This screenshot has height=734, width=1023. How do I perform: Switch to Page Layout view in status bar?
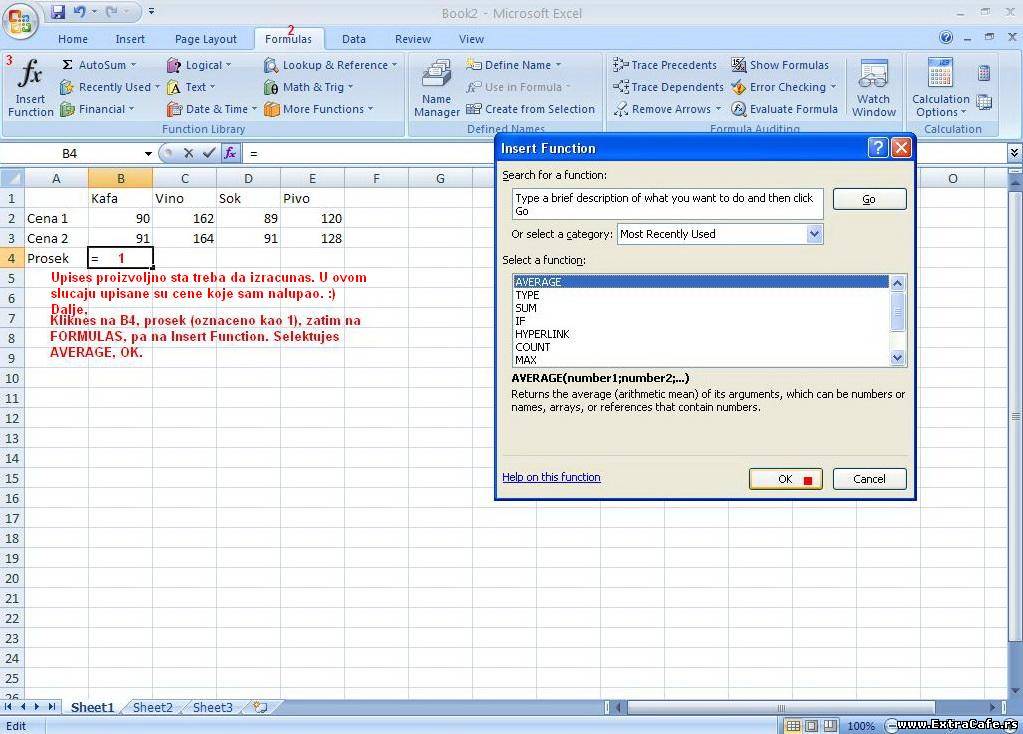811,726
